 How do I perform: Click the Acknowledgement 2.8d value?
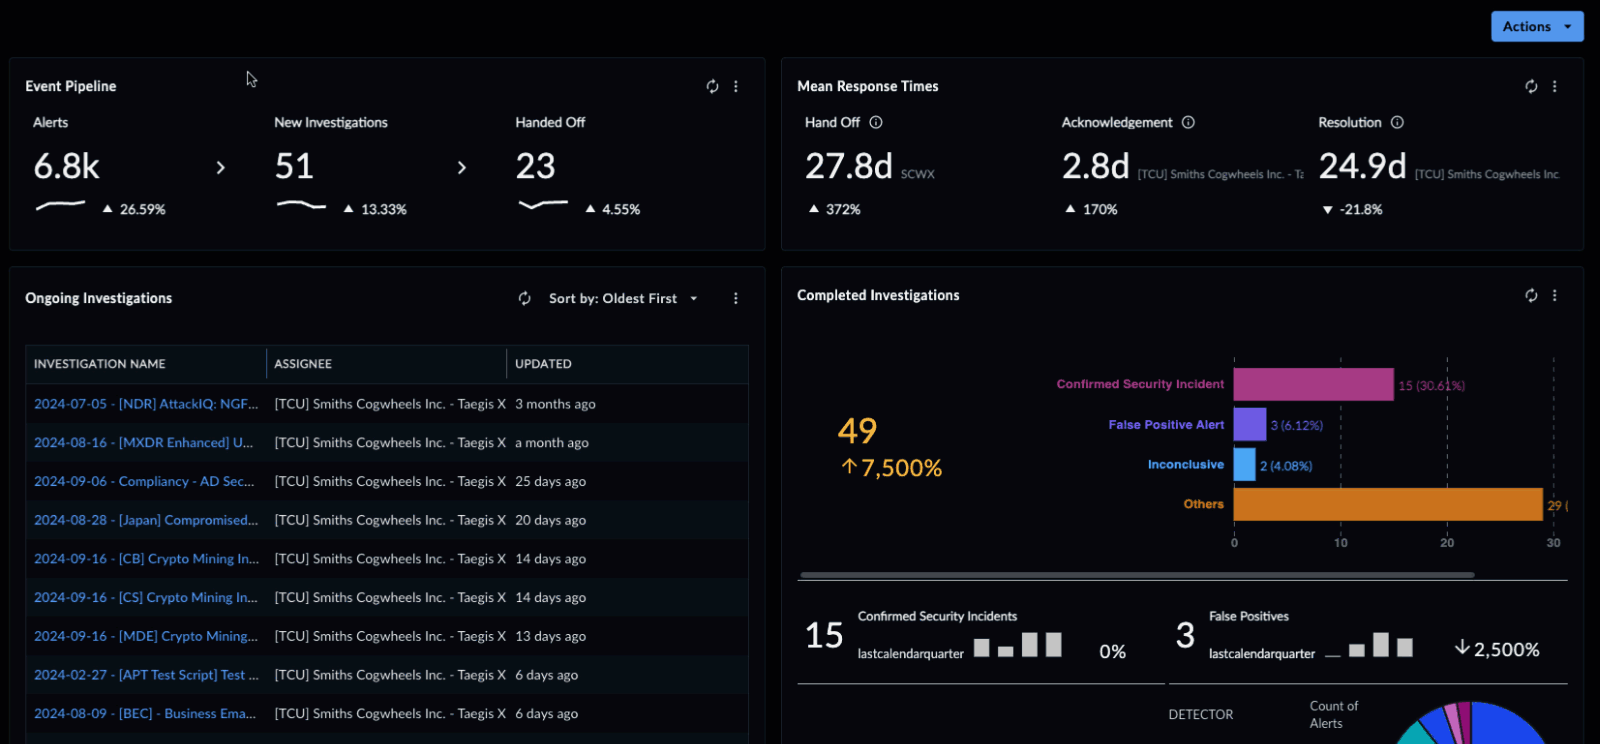1096,166
